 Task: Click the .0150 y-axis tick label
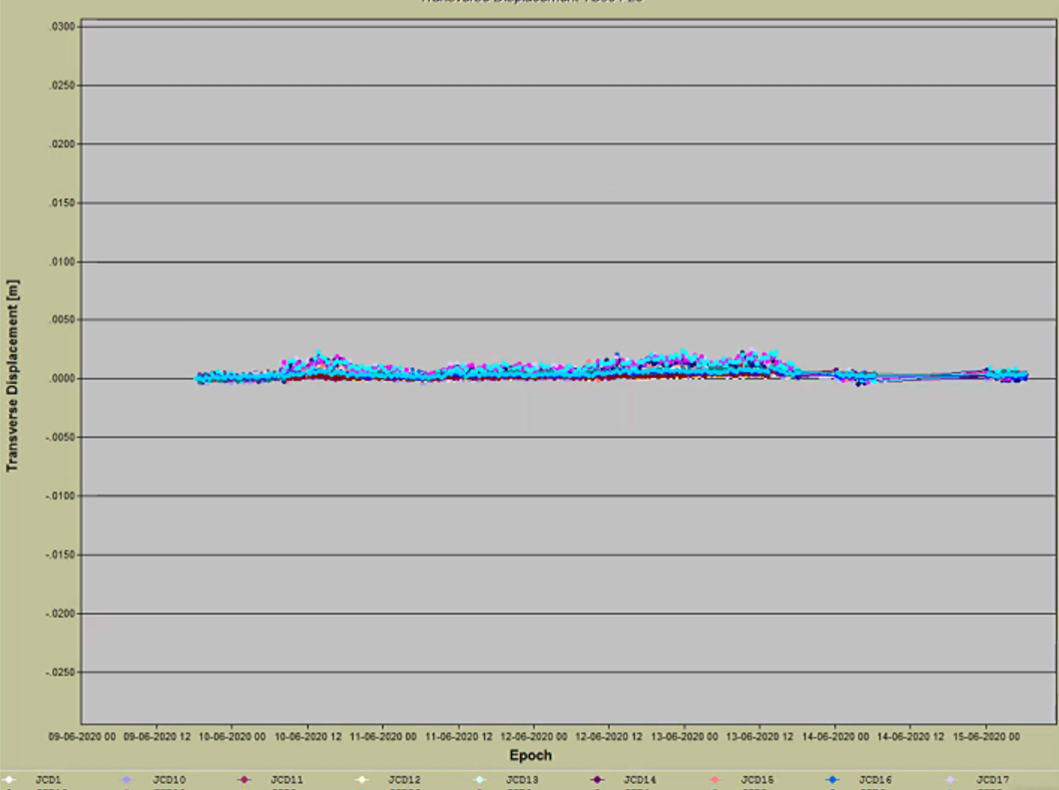(x=63, y=203)
